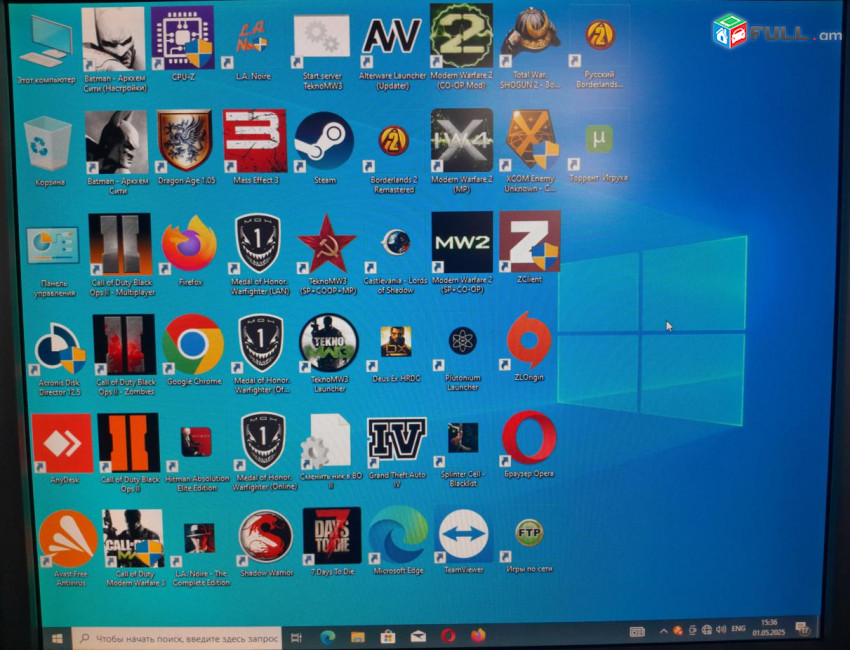Open Edge from the taskbar

(x=327, y=637)
